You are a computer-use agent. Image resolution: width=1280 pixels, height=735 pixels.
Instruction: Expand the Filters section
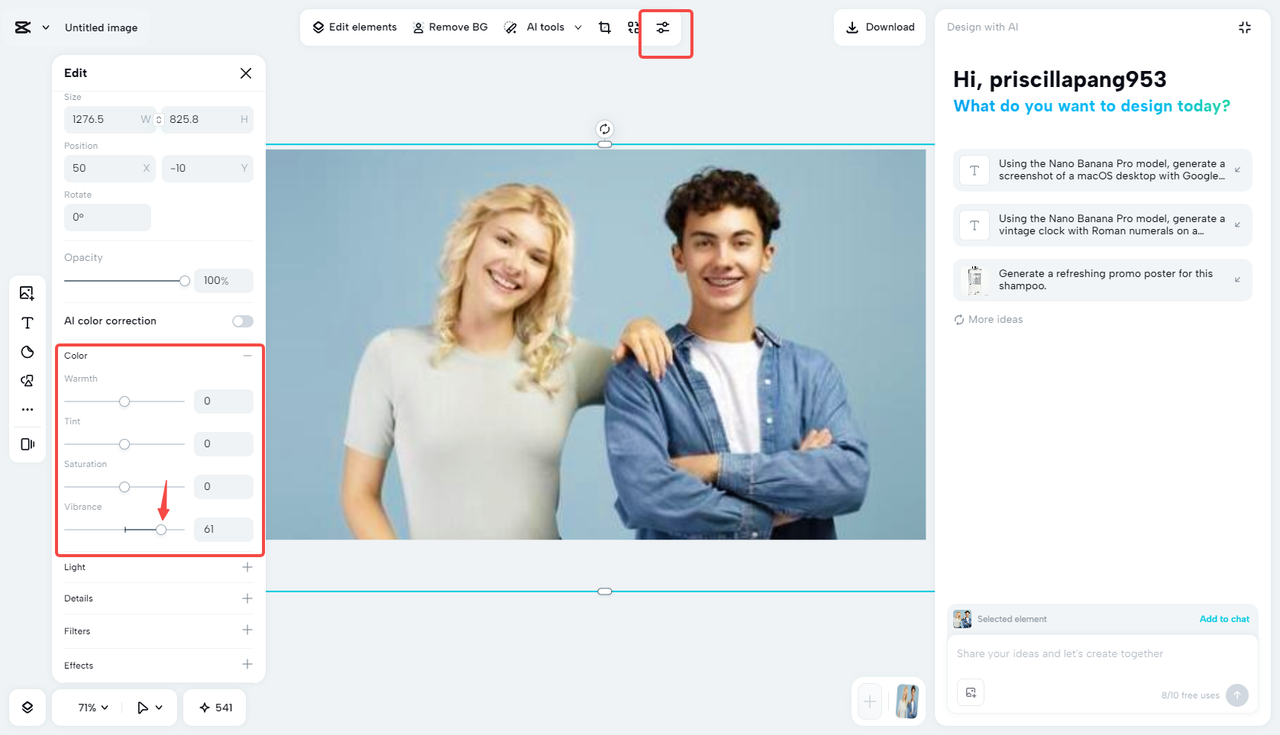(247, 630)
